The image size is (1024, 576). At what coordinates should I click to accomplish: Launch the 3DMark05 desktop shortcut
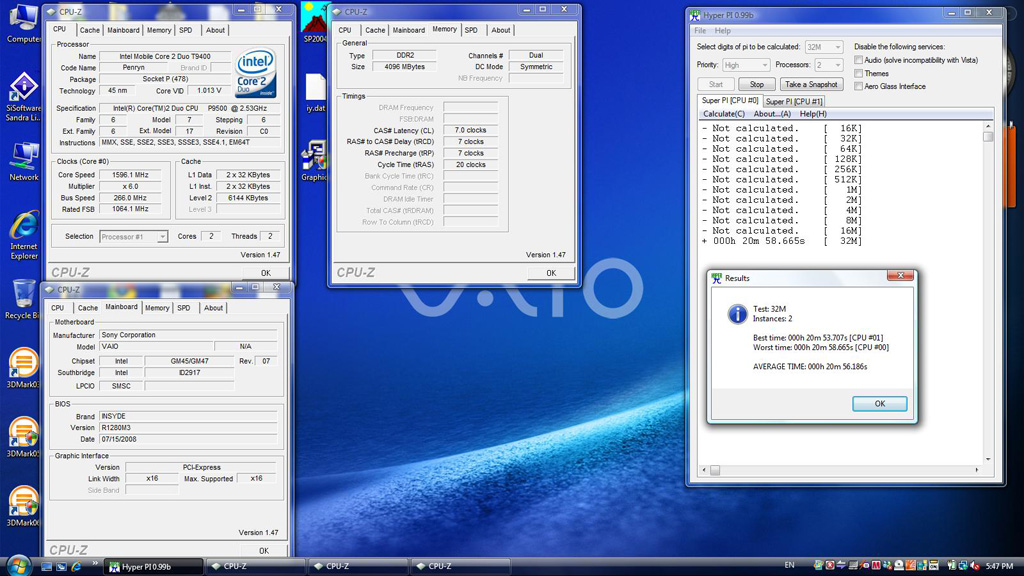pyautogui.click(x=24, y=438)
